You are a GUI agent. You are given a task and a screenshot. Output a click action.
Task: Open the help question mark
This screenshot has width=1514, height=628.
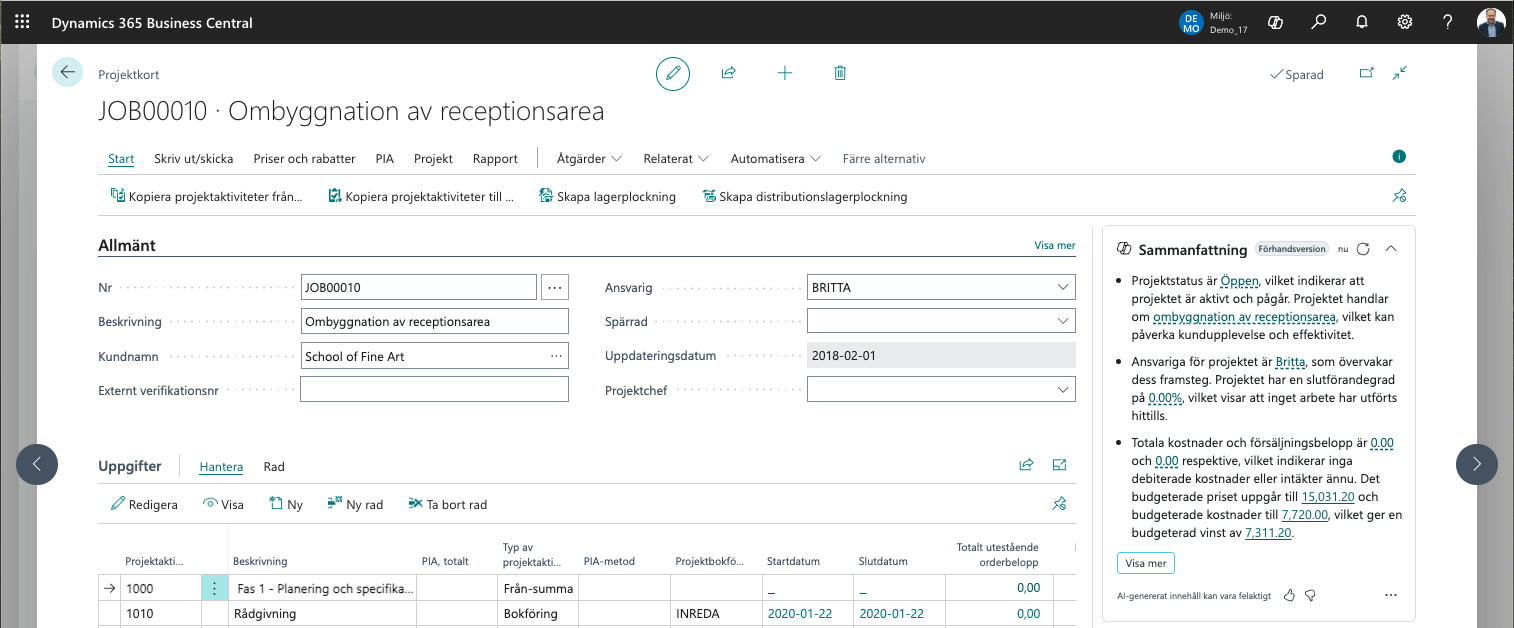pos(1448,22)
